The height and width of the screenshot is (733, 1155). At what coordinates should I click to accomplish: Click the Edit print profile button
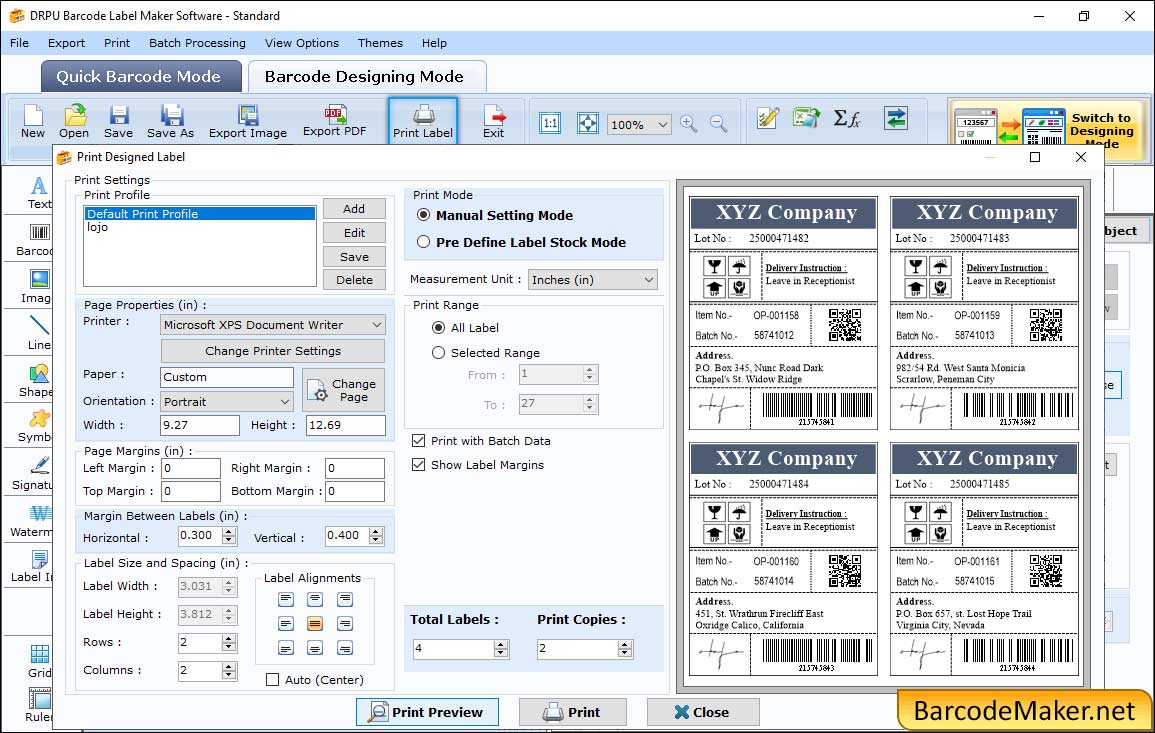pyautogui.click(x=354, y=233)
